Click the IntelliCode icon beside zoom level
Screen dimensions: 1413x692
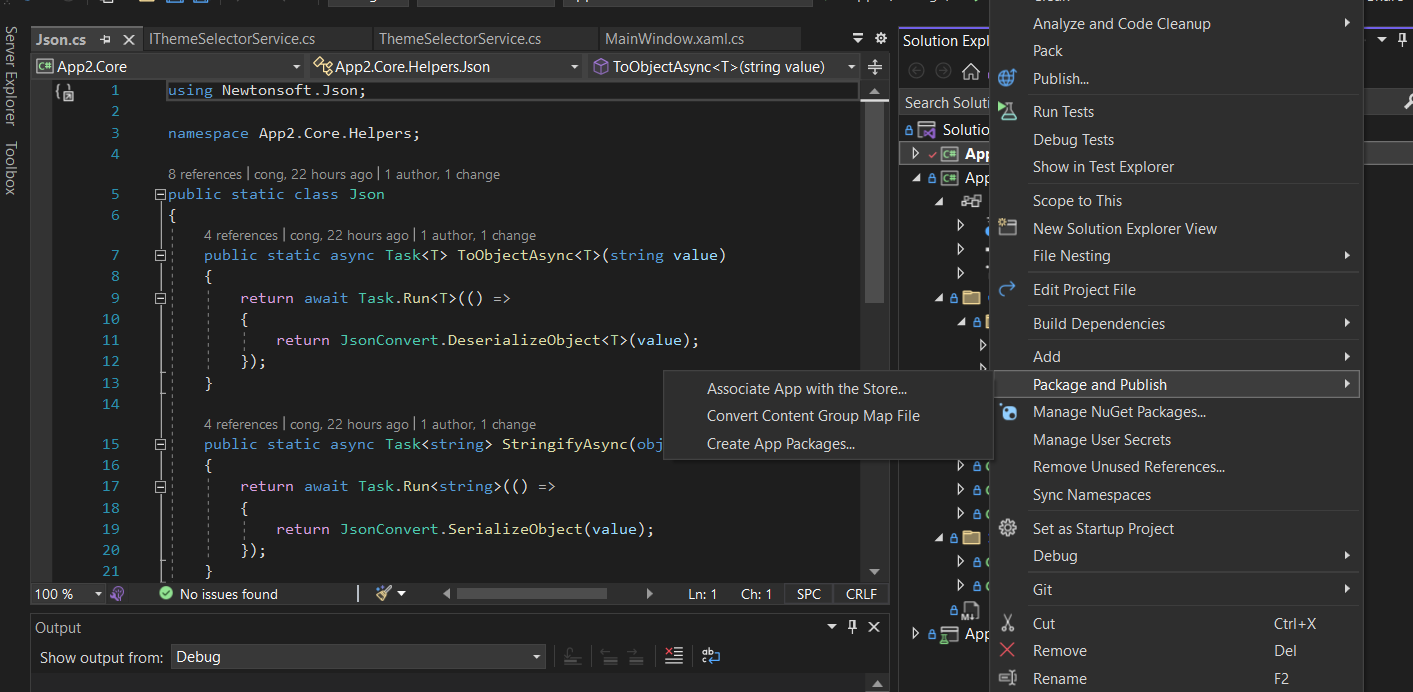click(118, 594)
